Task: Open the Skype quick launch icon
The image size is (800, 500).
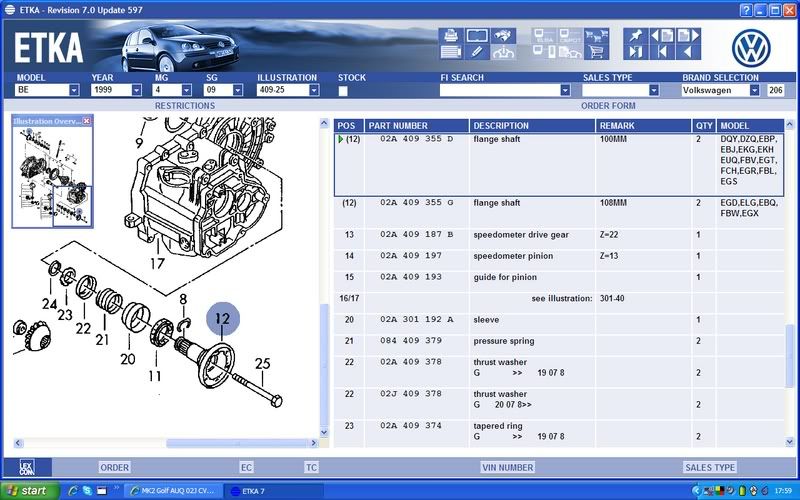Action: click(87, 491)
